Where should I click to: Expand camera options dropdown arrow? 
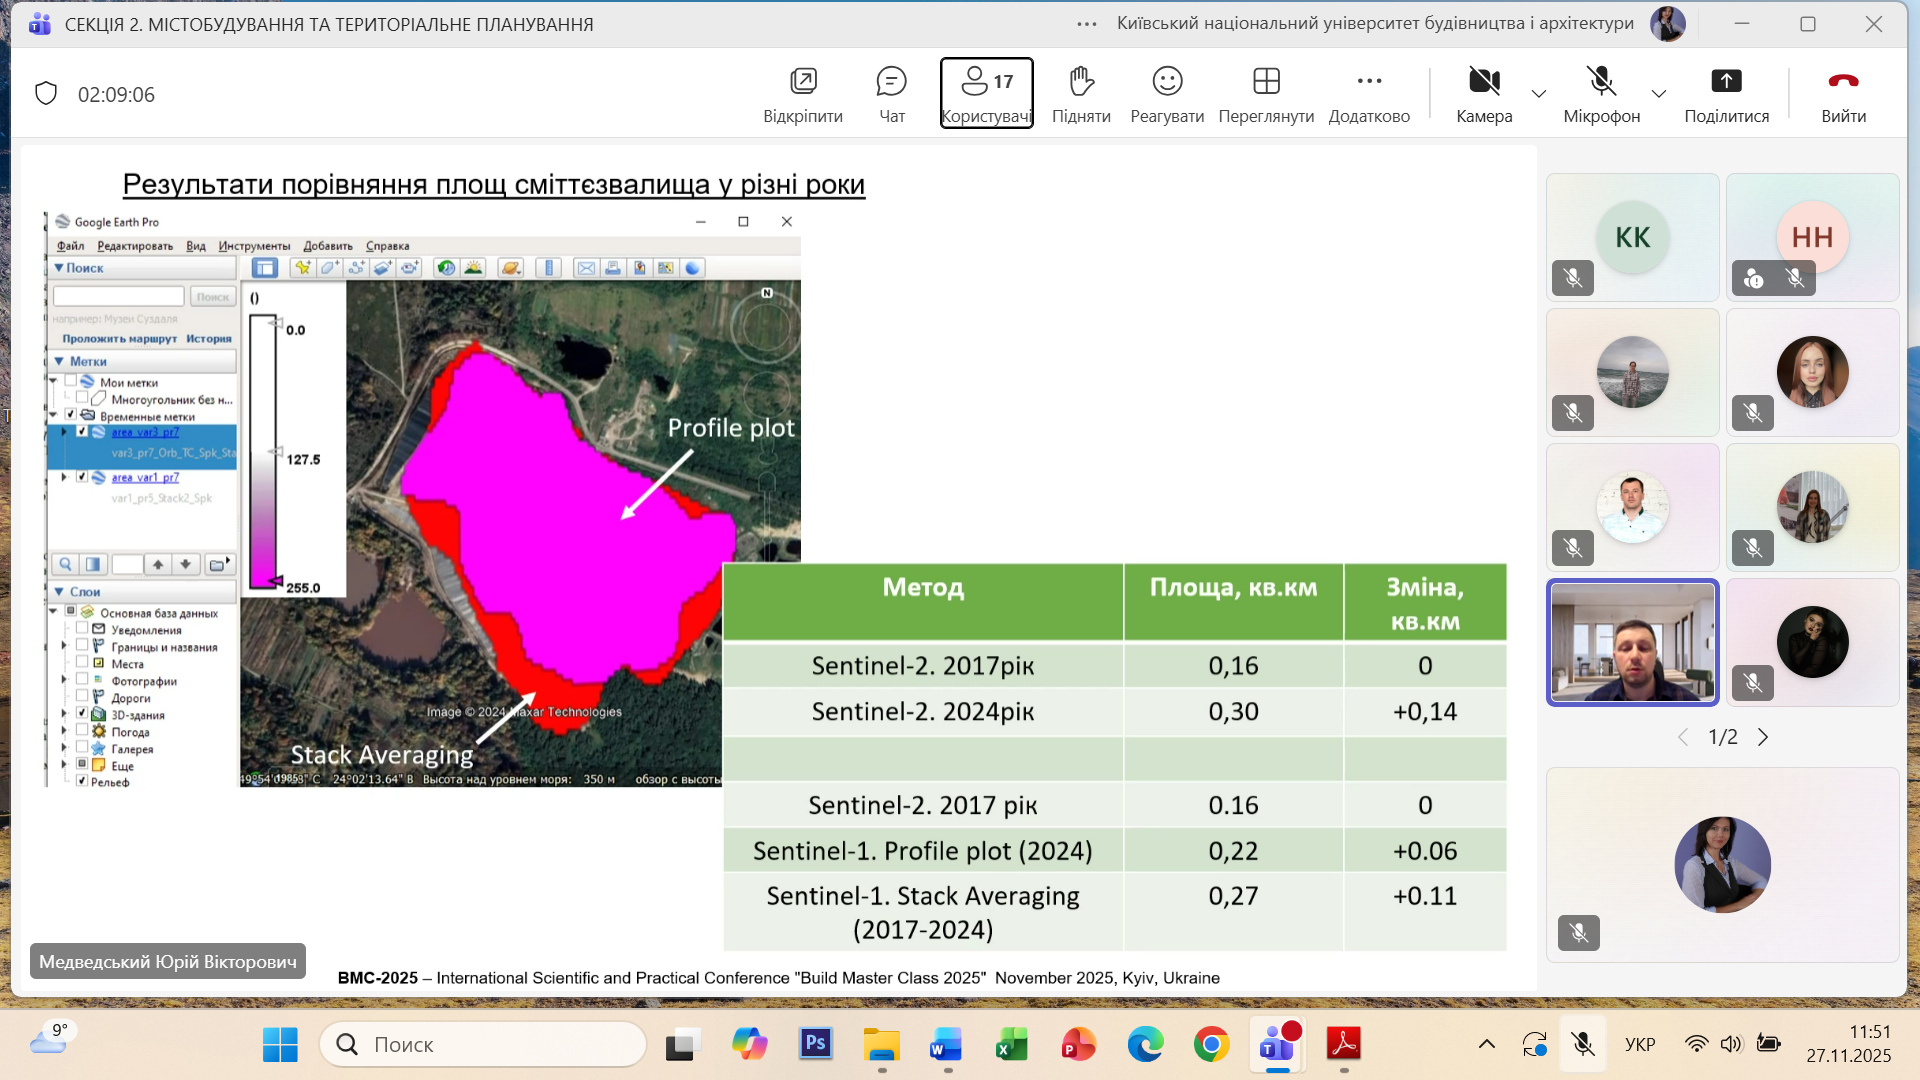1539,94
